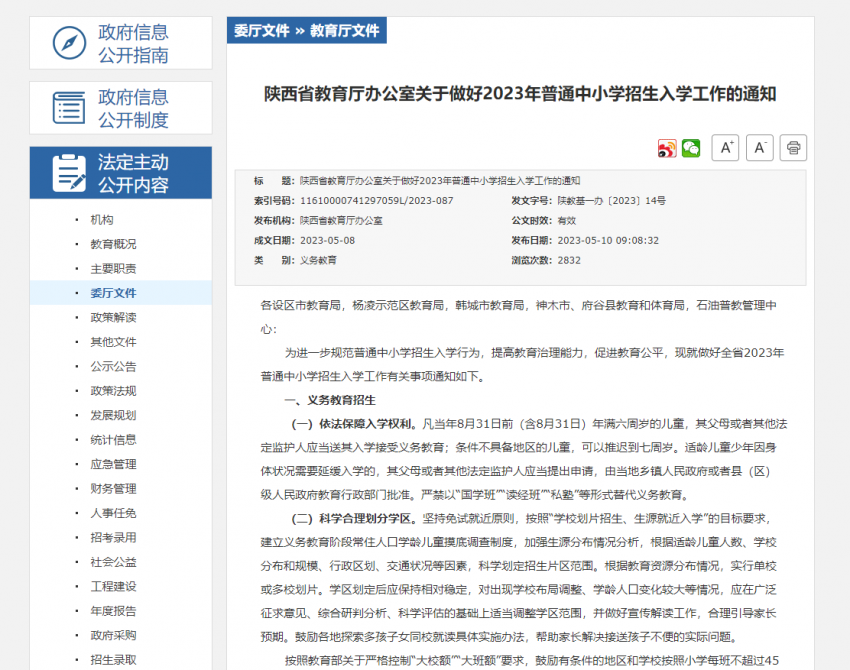850x670 pixels.
Task: Click the clipboard icon for 法定主动公开内容
Action: pyautogui.click(x=69, y=173)
